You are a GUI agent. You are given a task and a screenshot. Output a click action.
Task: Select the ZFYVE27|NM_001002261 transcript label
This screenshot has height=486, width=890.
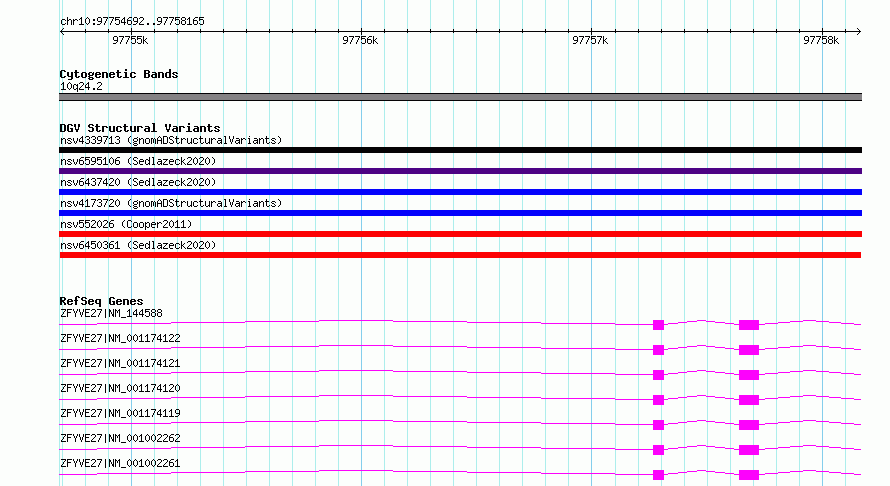tap(120, 463)
